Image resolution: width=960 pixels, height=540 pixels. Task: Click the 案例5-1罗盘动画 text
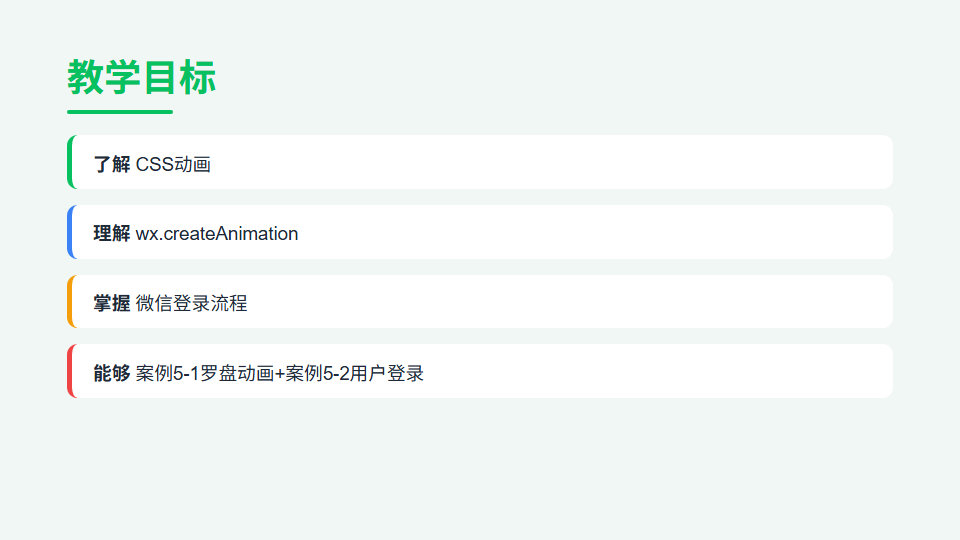point(205,373)
